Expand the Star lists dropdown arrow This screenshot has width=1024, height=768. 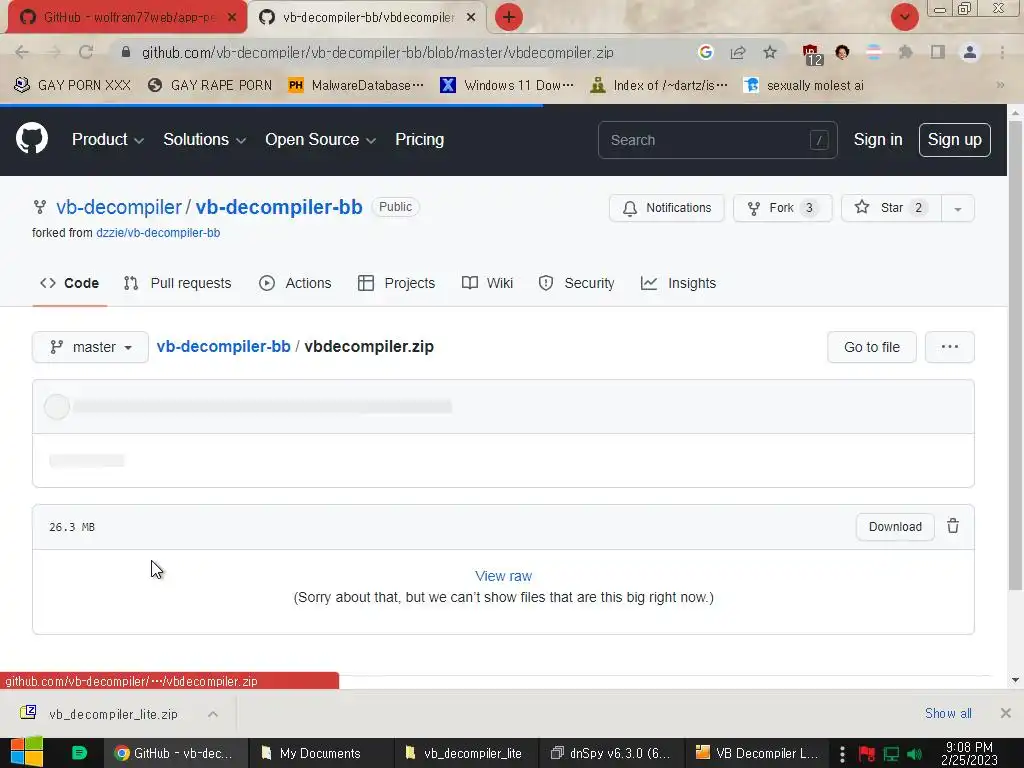958,208
